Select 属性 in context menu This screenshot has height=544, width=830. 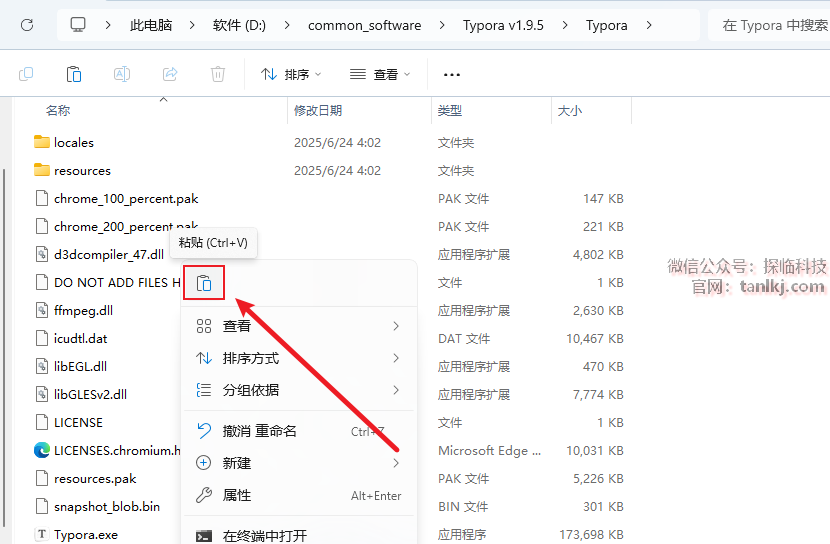click(x=299, y=495)
